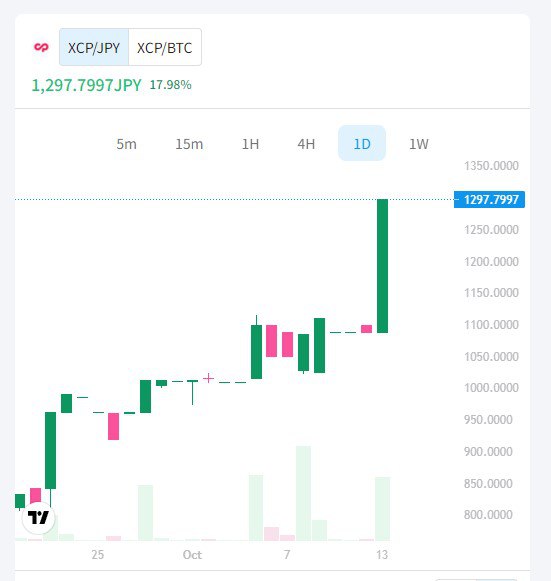This screenshot has width=551, height=581.
Task: Click the tallest green volume bar
Action: click(x=303, y=493)
